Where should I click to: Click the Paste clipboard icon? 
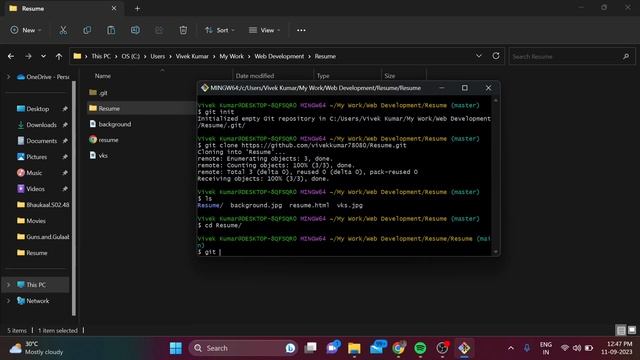111,30
